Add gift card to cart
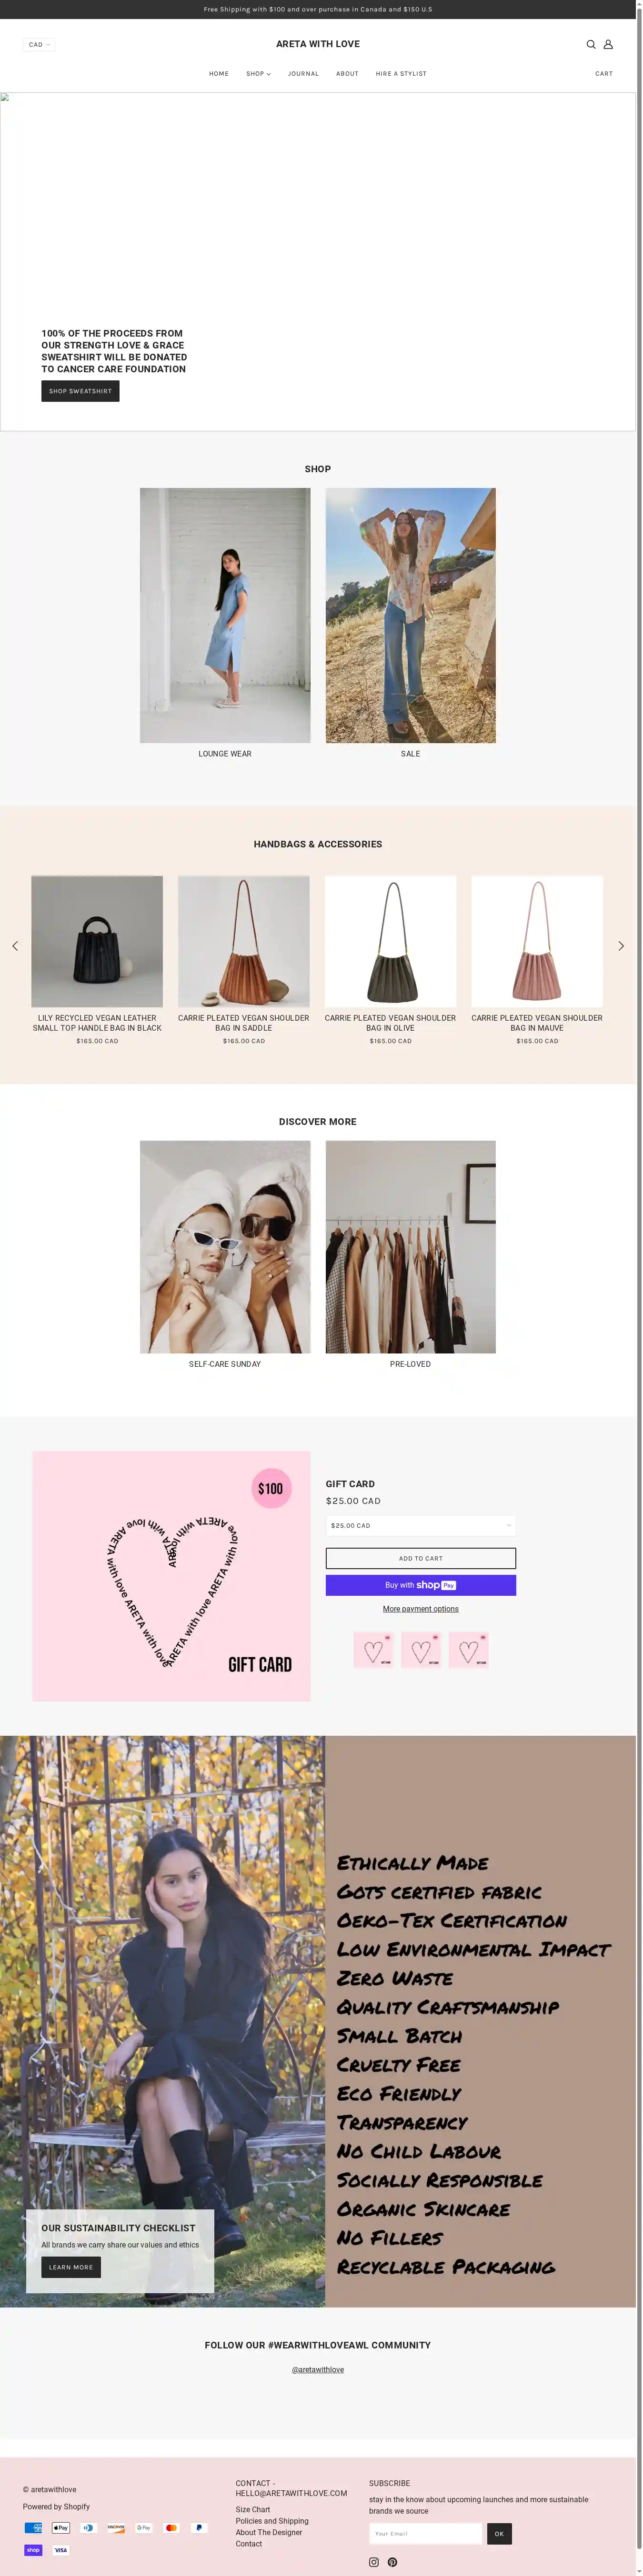This screenshot has width=643, height=2576. tap(421, 1558)
